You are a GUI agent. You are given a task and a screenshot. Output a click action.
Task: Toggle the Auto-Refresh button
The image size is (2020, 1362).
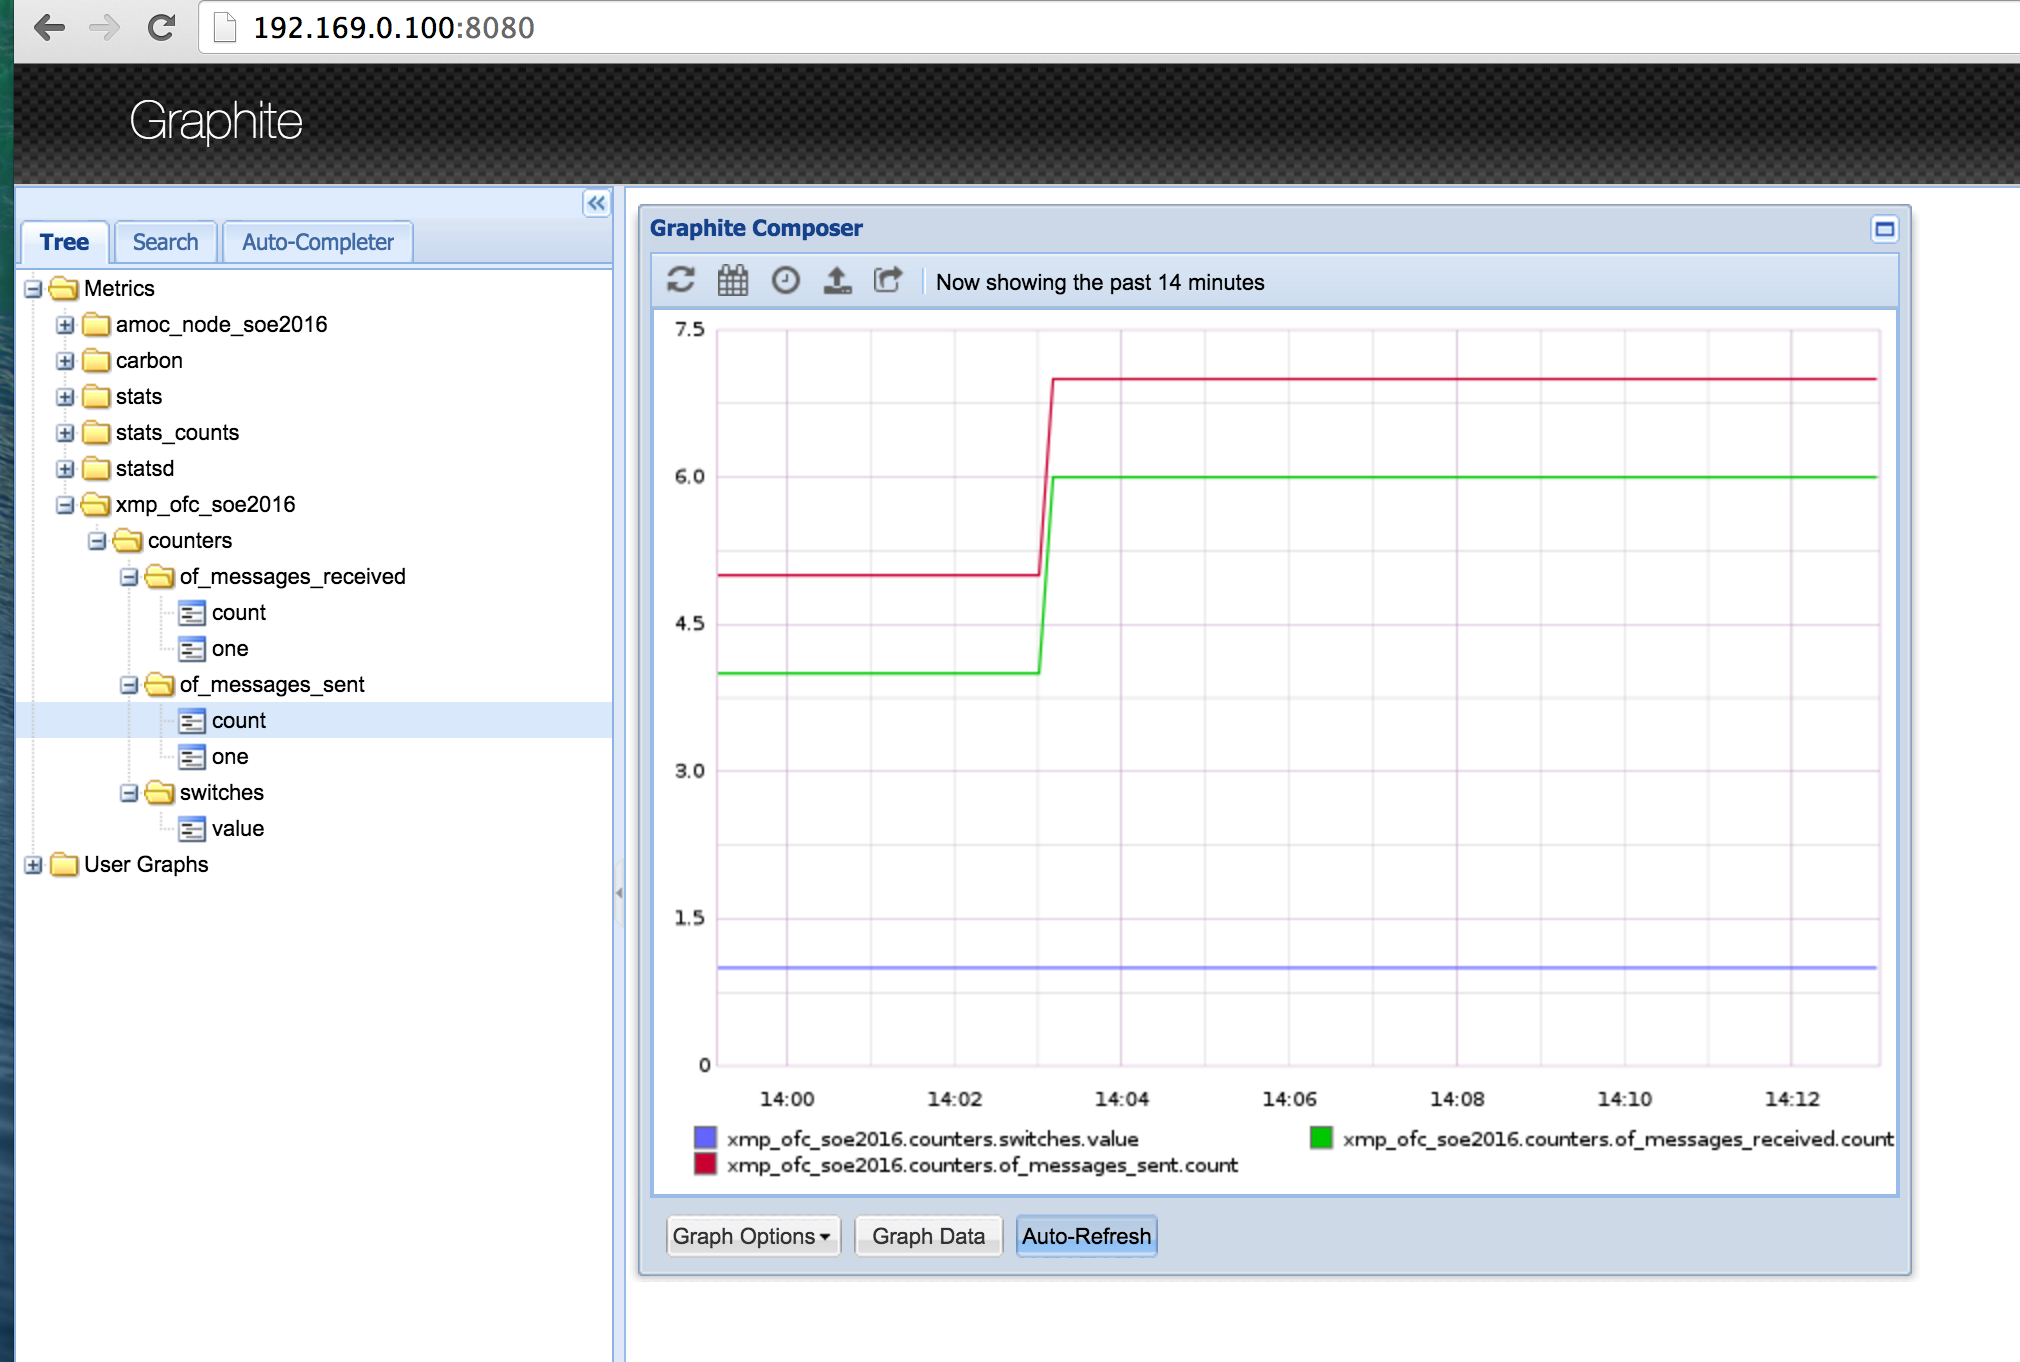click(x=1086, y=1236)
